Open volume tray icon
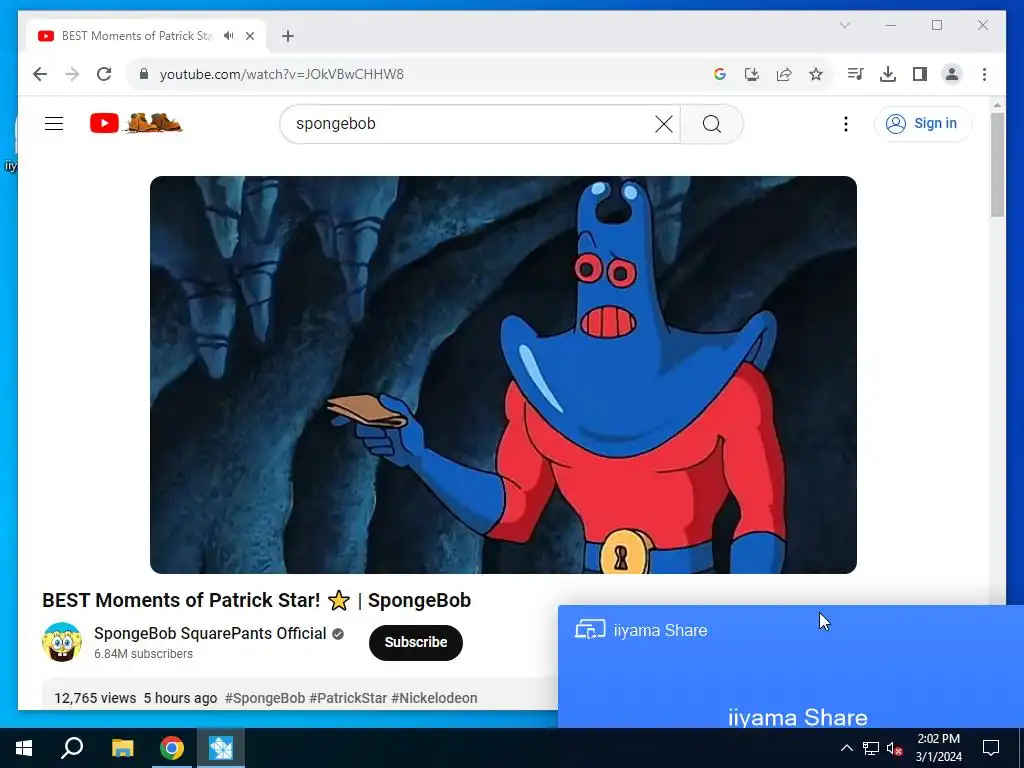This screenshot has width=1024, height=768. coord(895,748)
